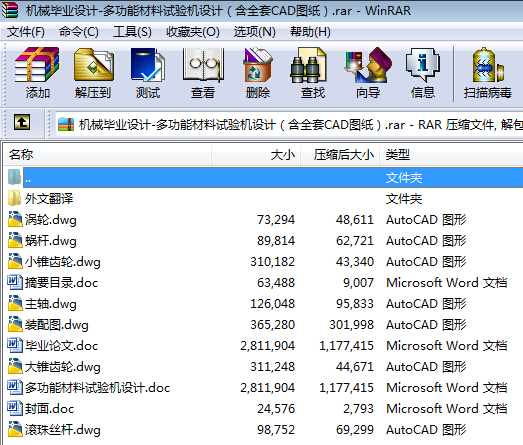
Task: Click the 摘要目录.doc Word icon
Action: [x=15, y=282]
